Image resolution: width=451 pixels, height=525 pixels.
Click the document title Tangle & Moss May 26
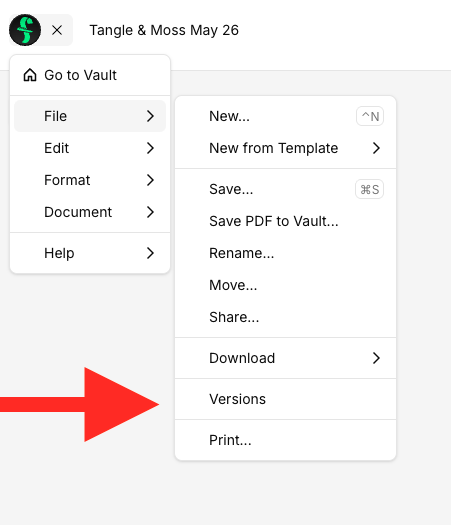coord(164,30)
